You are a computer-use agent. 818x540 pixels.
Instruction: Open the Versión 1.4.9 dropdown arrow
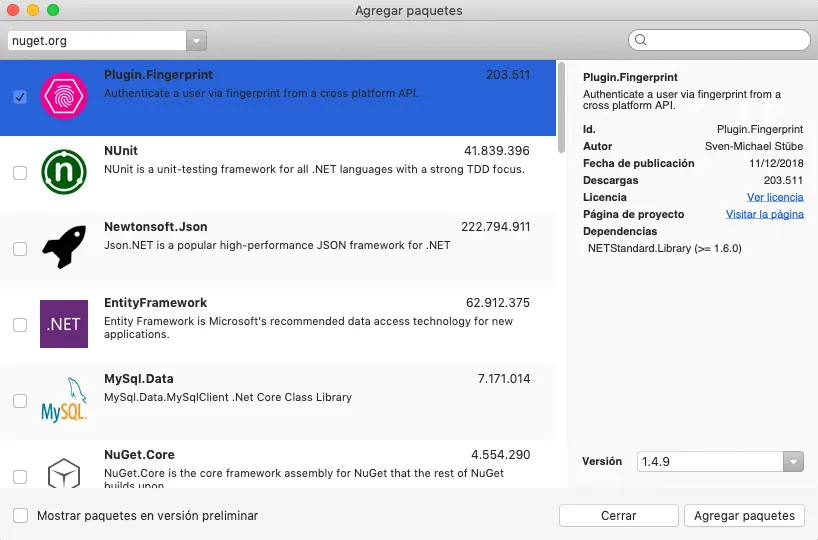click(x=793, y=462)
